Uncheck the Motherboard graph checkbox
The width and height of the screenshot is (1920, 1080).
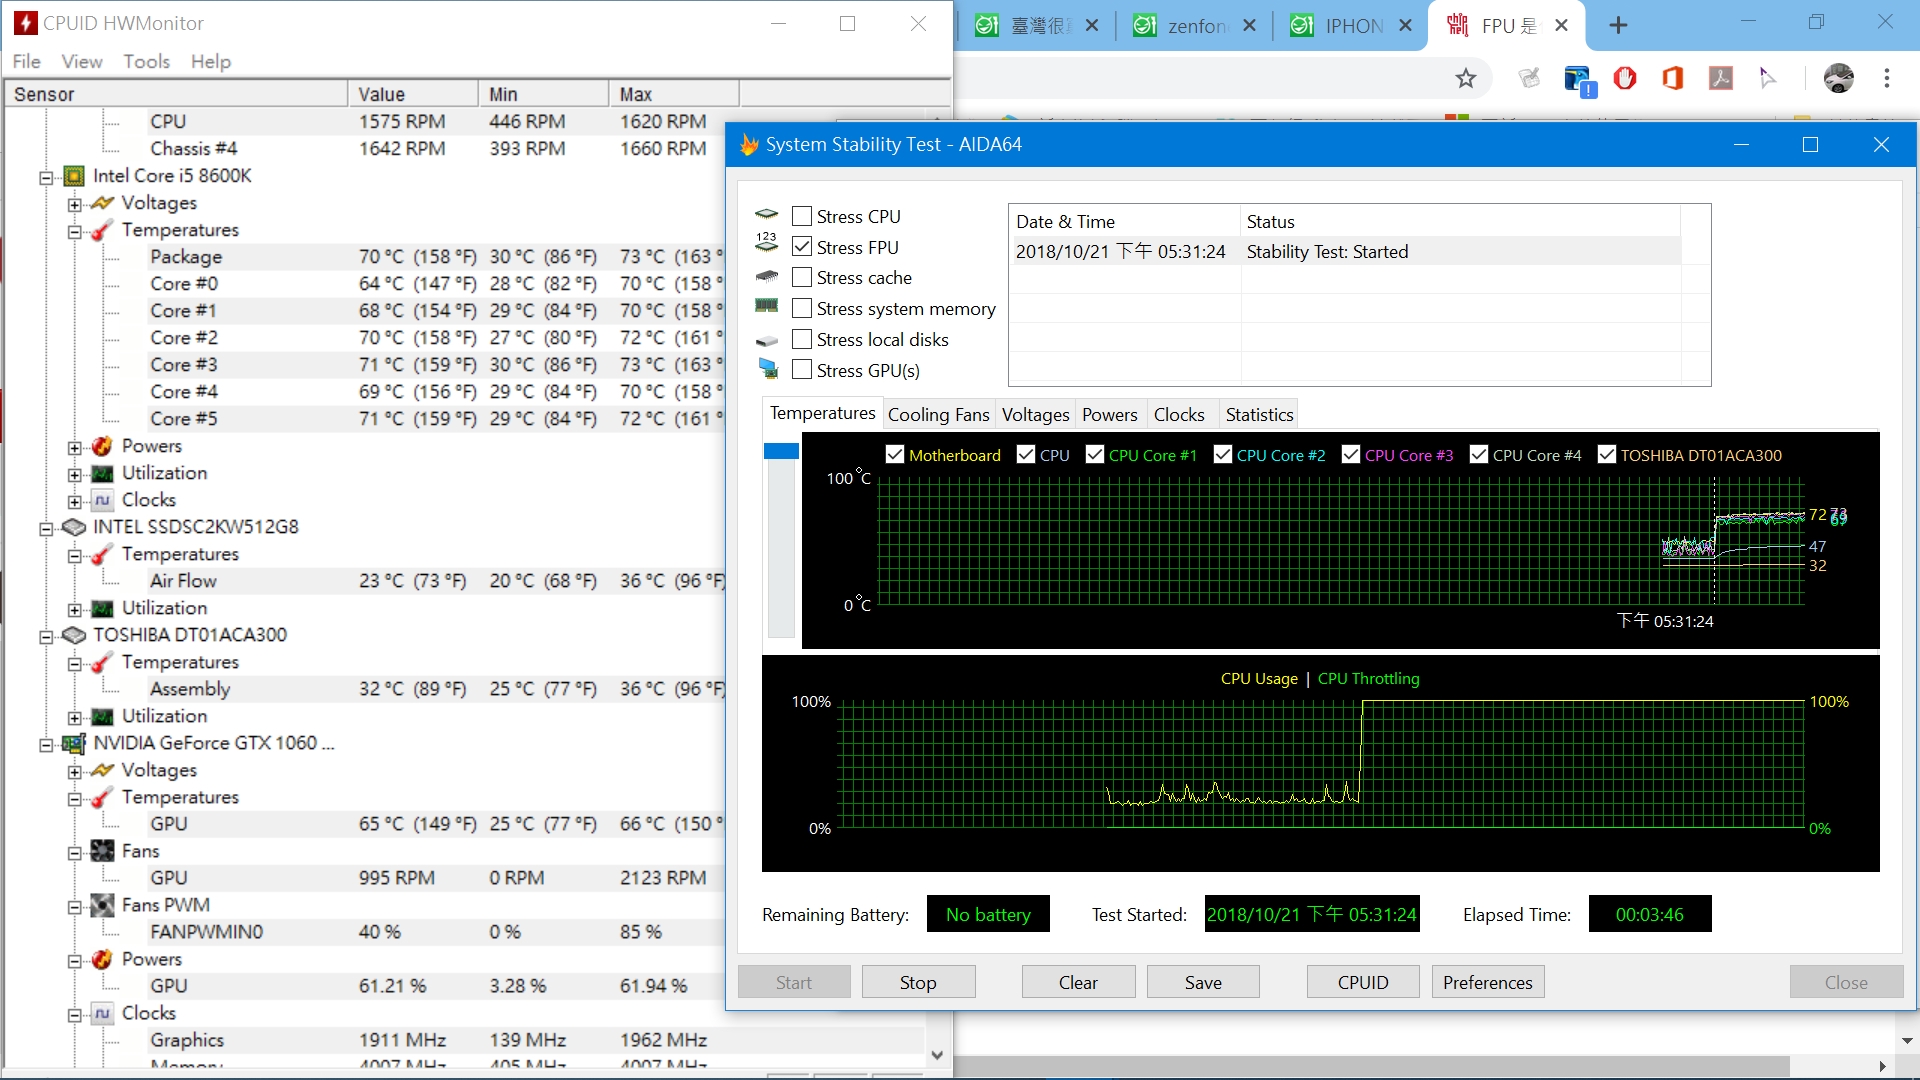click(895, 454)
